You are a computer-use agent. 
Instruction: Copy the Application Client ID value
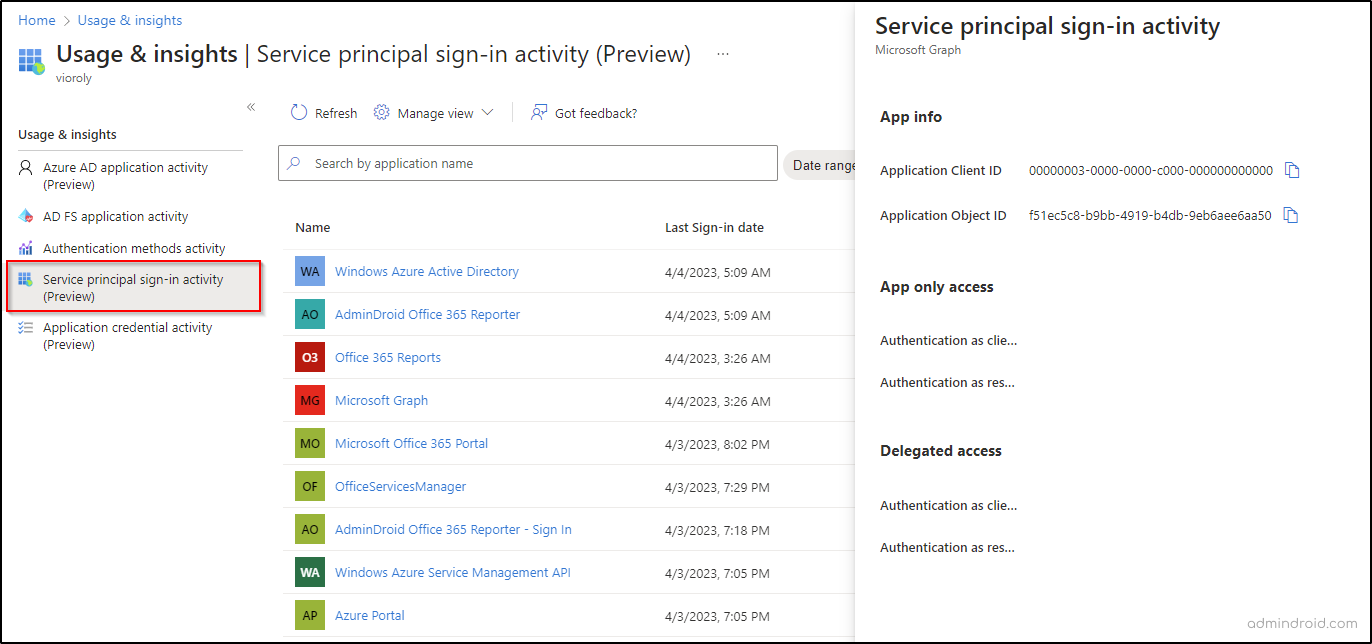point(1291,170)
